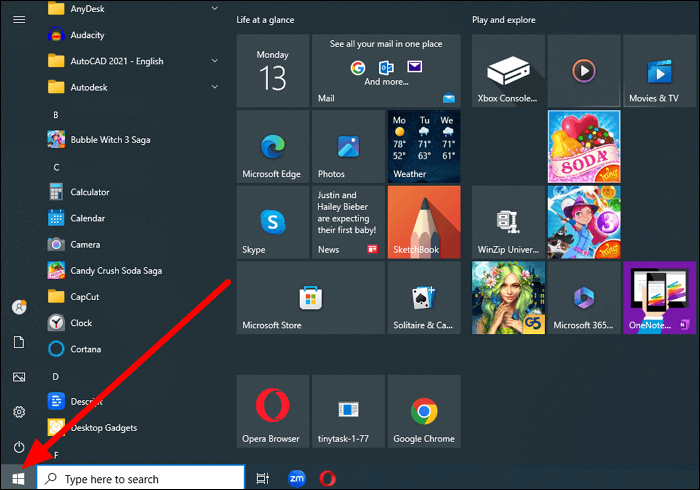Expand the Autodesk folder chevron
700x490 pixels.
coord(215,87)
